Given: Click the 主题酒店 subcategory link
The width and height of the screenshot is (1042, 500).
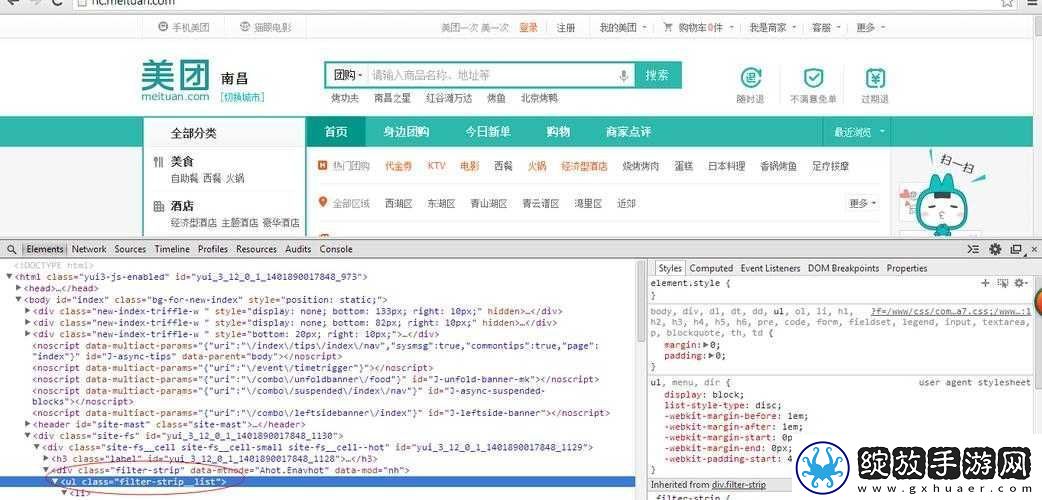Looking at the screenshot, I should pos(239,223).
